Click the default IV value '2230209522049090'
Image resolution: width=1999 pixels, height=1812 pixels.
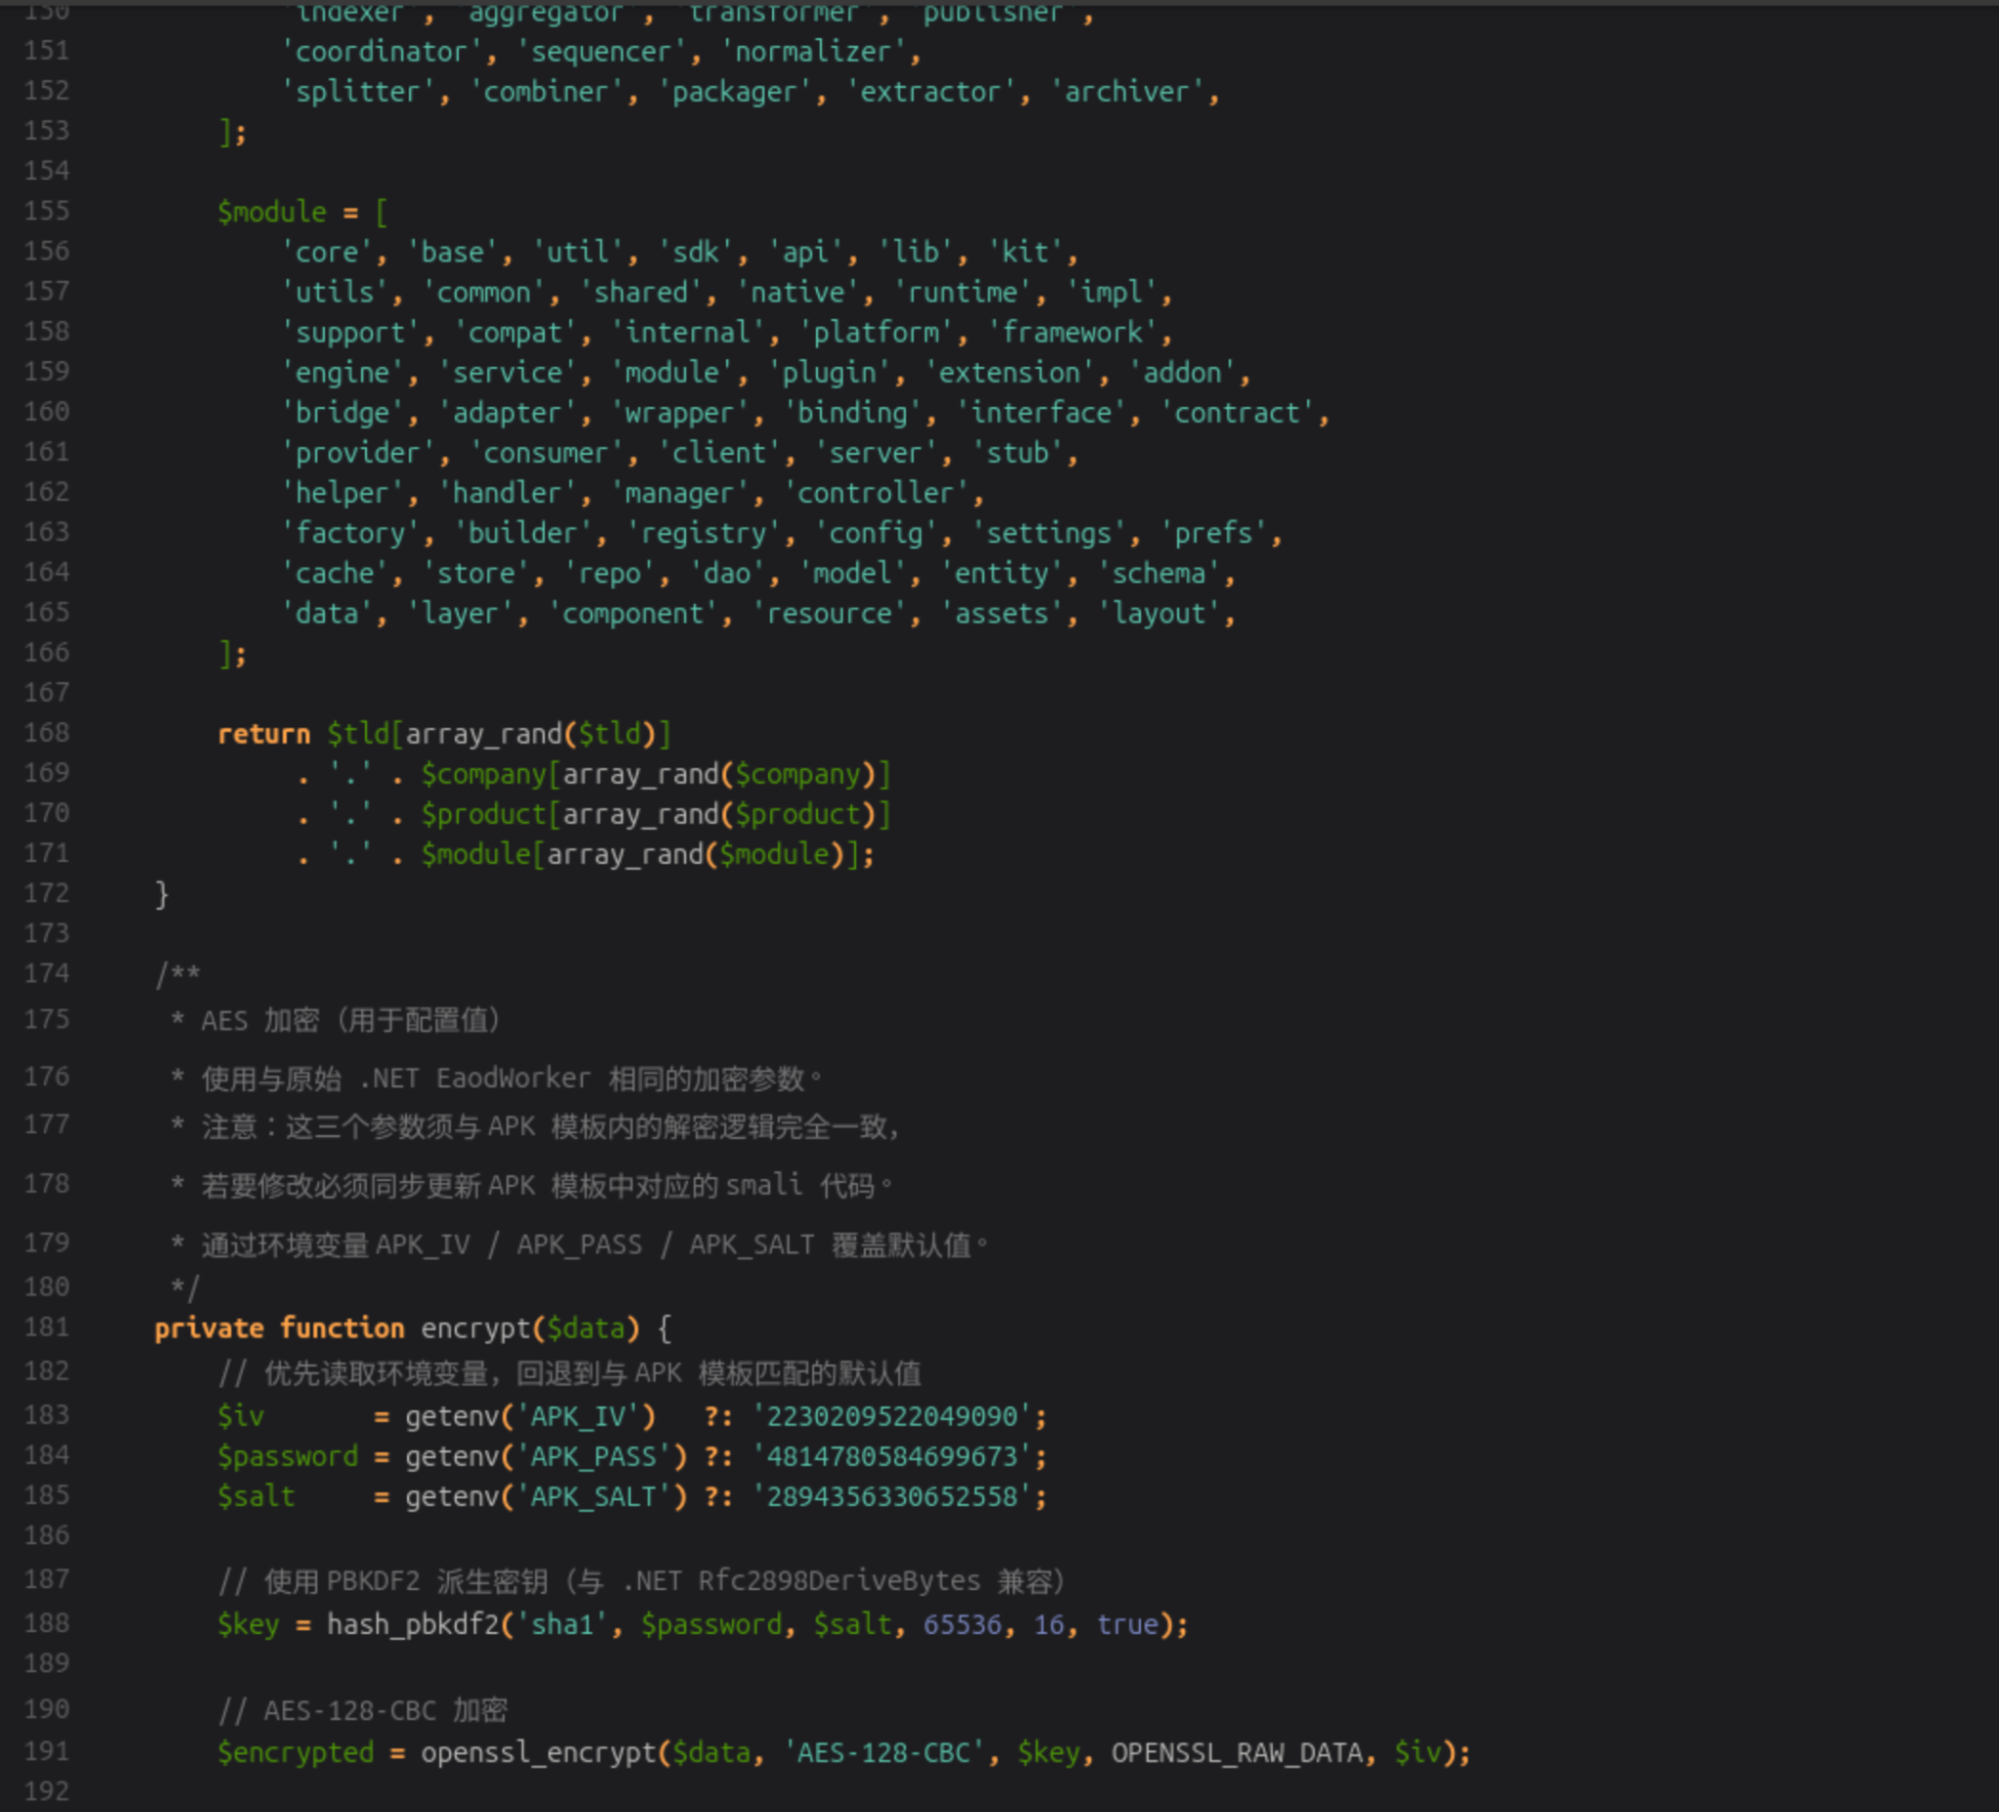[x=892, y=1416]
